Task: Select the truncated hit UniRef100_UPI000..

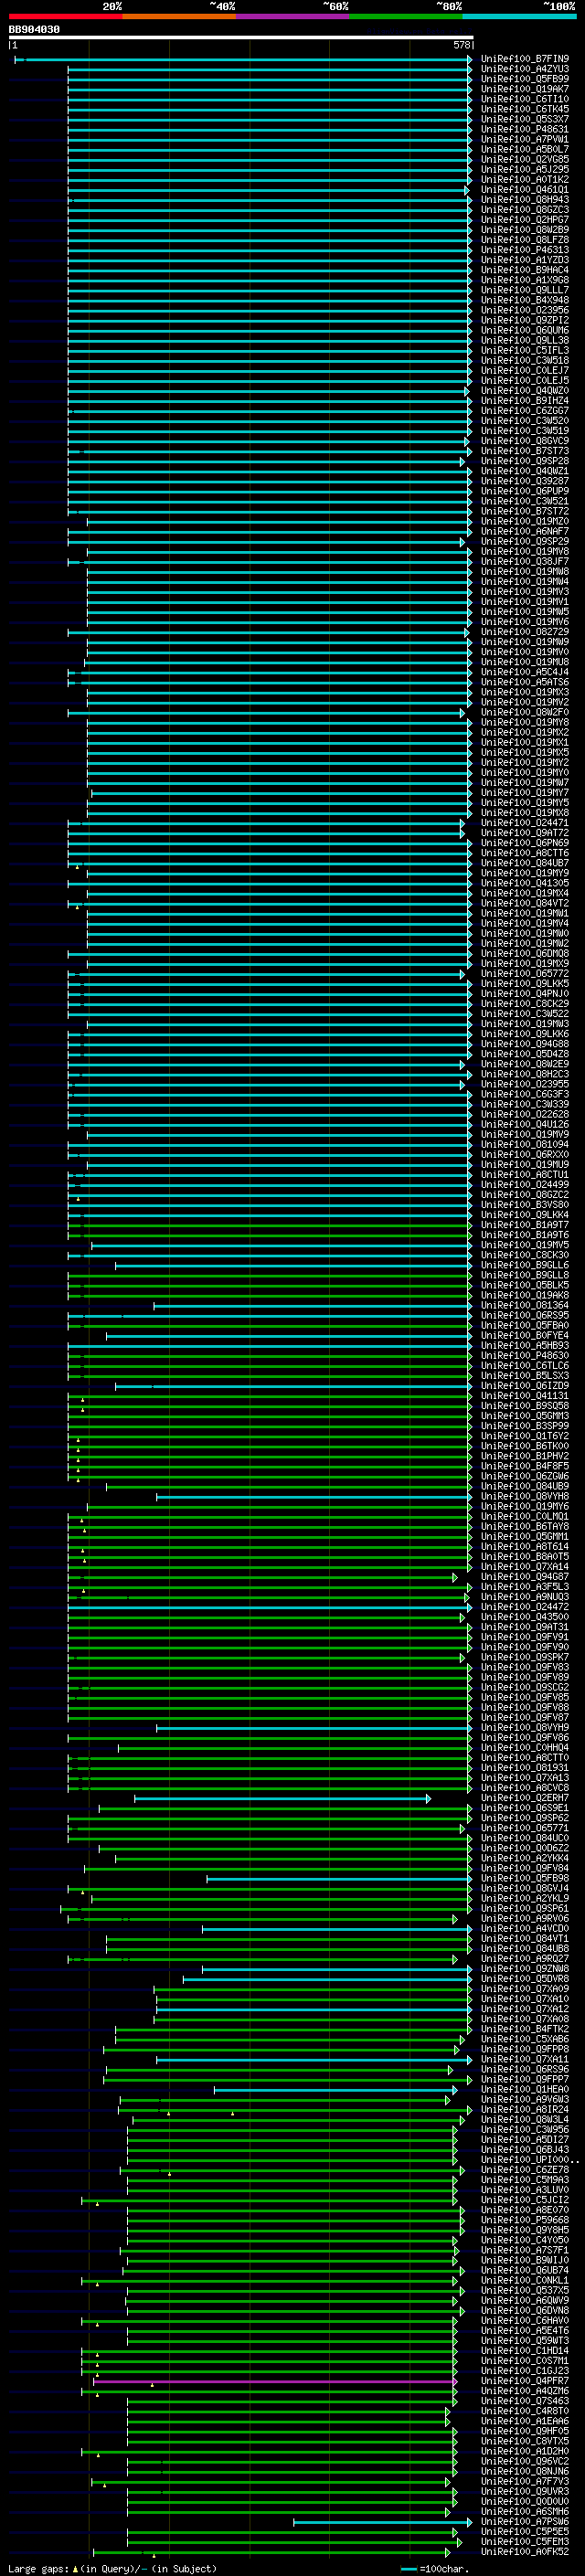Action: click(x=529, y=2160)
